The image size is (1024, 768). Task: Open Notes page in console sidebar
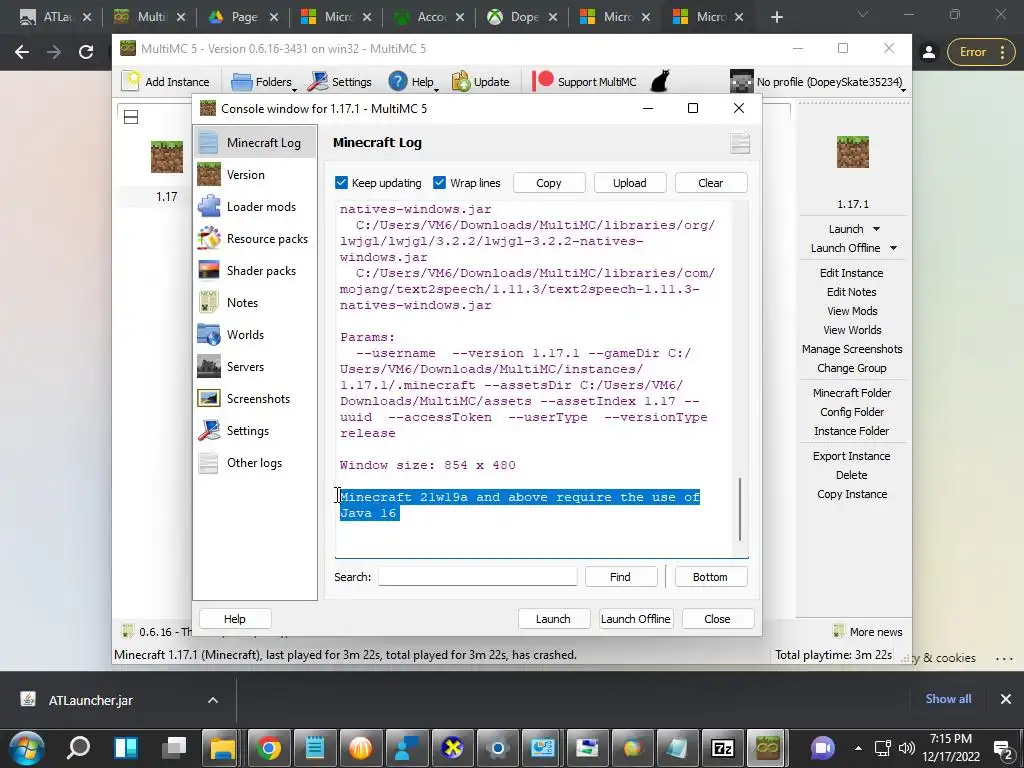[x=255, y=302]
